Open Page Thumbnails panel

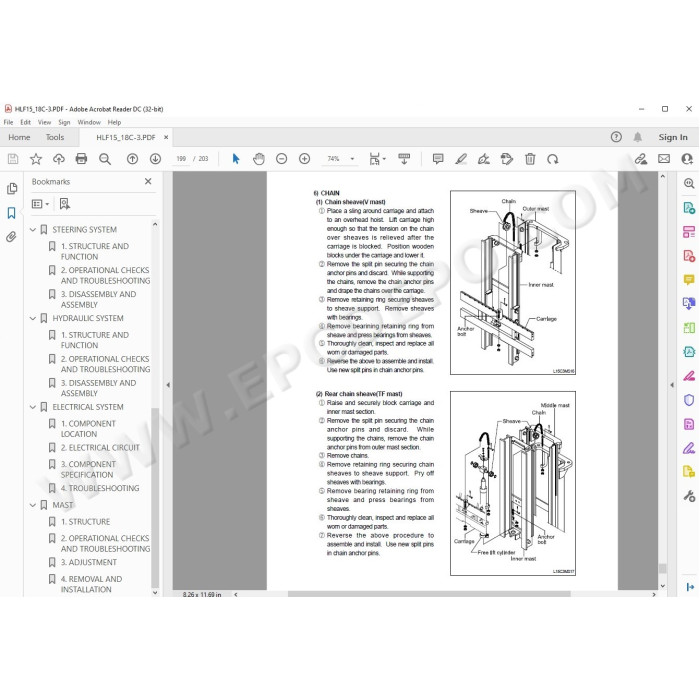pyautogui.click(x=12, y=189)
